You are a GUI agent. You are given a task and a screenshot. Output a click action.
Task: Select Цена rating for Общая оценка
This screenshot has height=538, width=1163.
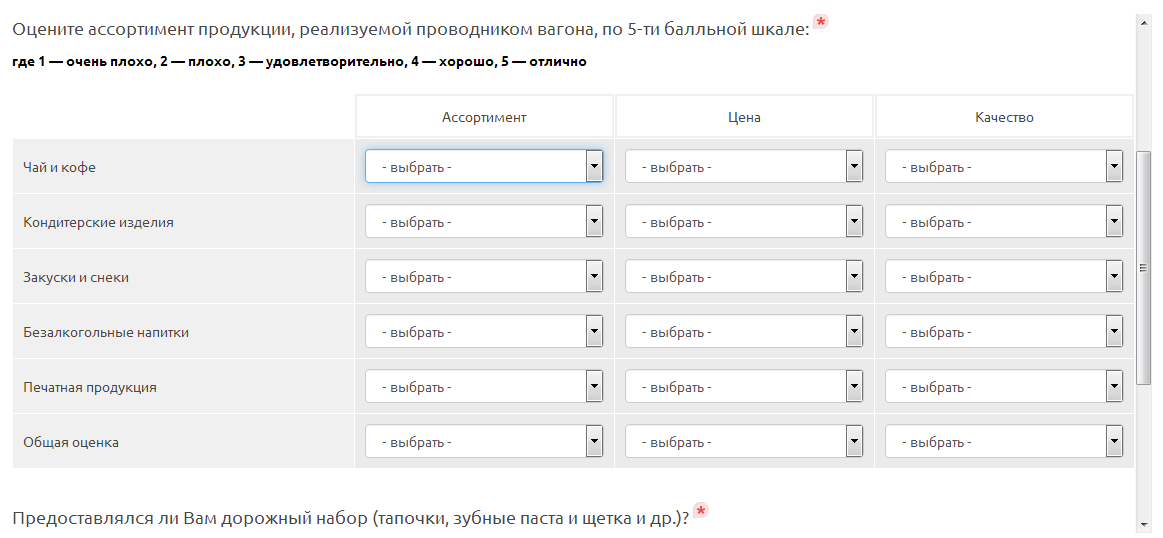pos(744,441)
